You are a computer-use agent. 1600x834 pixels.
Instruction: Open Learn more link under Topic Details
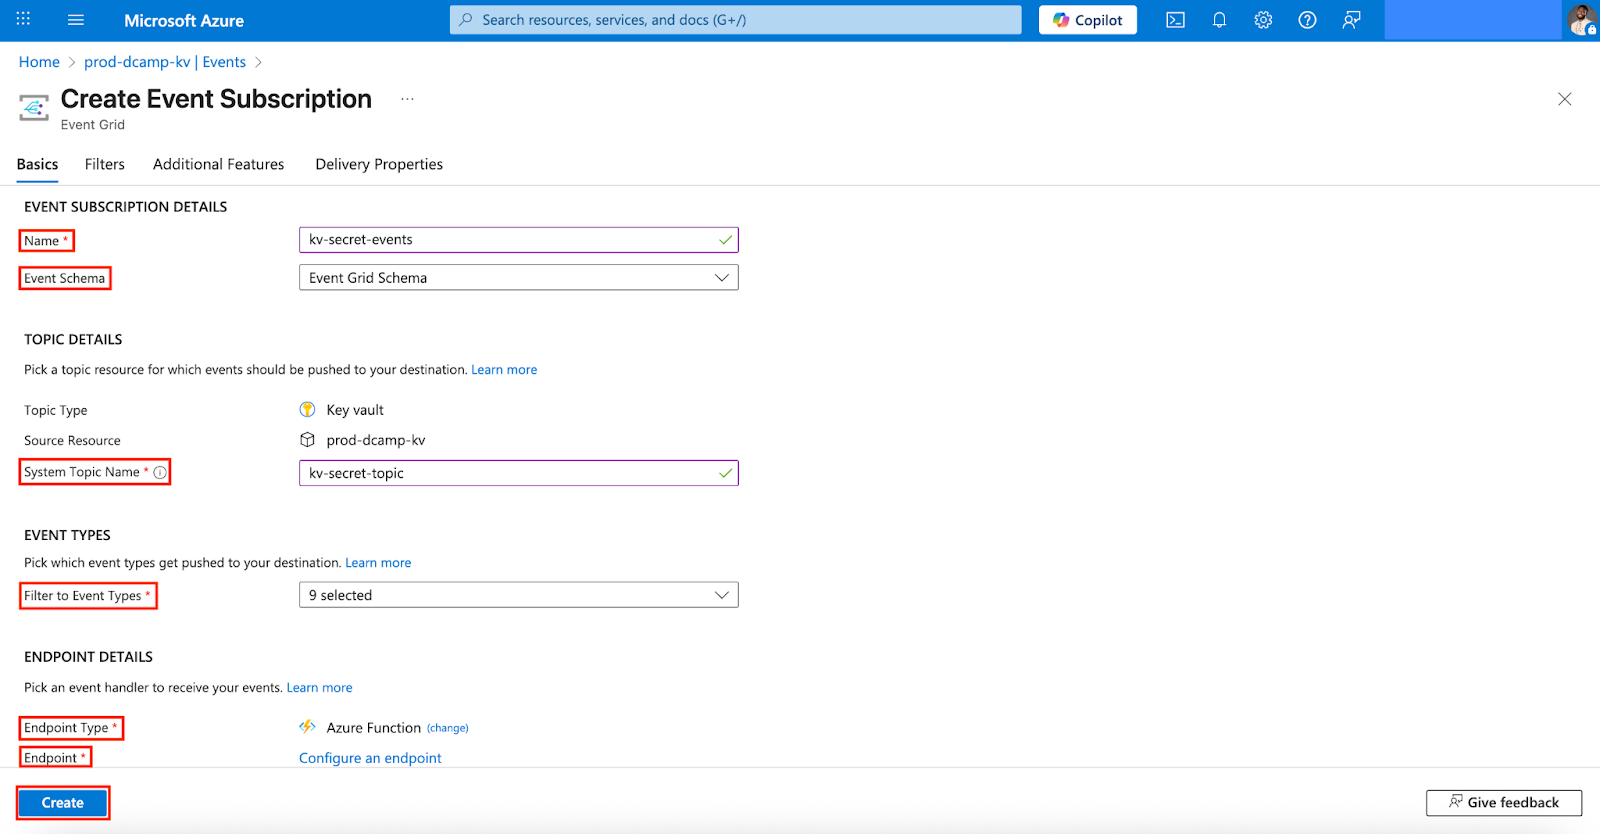click(504, 370)
